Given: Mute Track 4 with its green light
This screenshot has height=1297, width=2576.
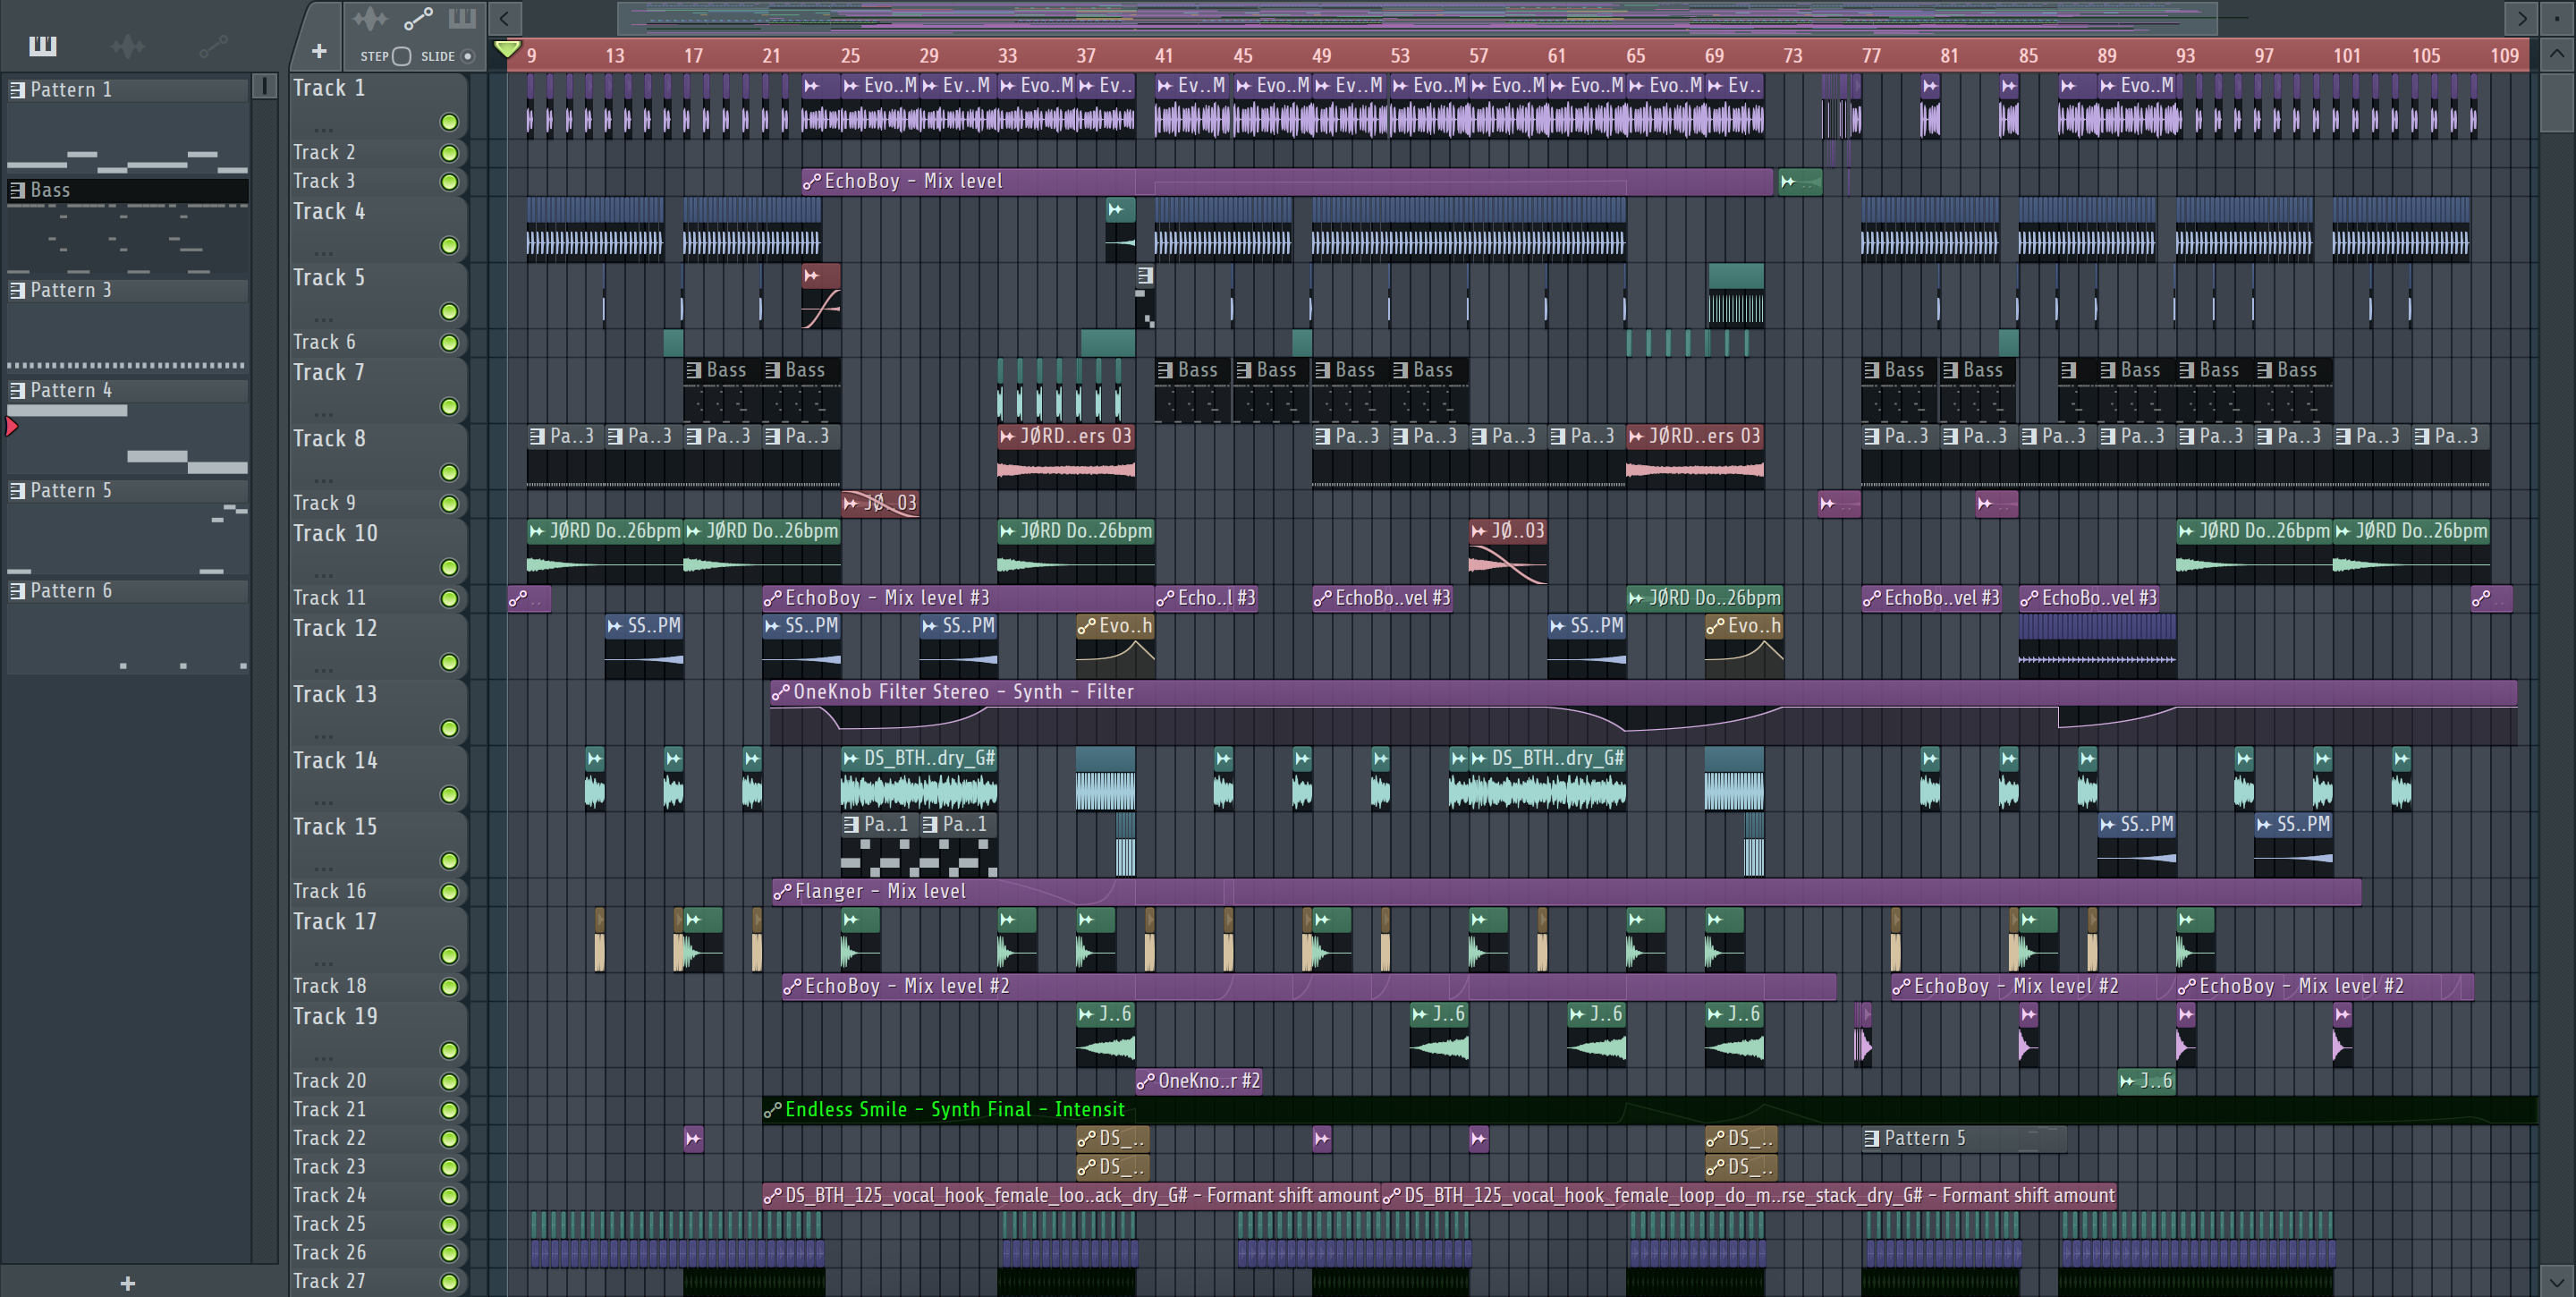Looking at the screenshot, I should (449, 245).
